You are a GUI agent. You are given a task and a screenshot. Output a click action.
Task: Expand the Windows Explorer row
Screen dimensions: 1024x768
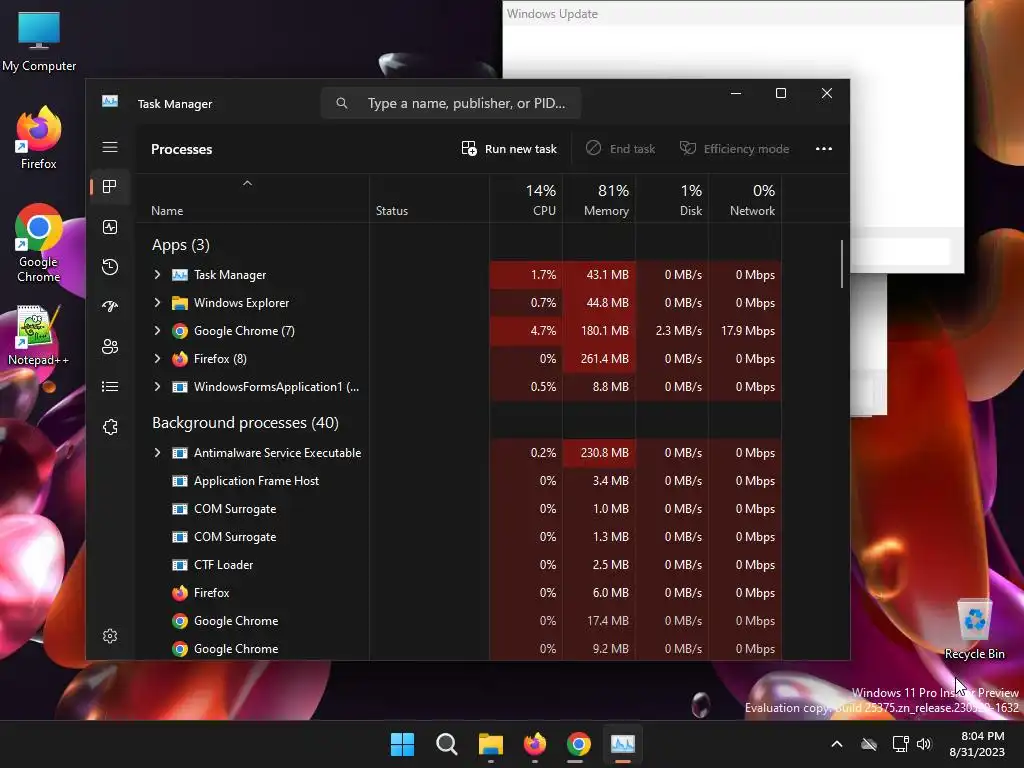pyautogui.click(x=157, y=302)
